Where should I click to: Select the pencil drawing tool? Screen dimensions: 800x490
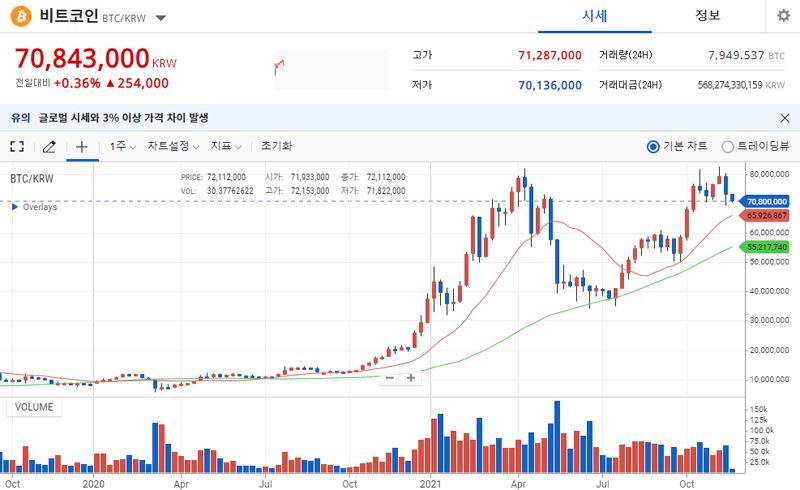49,147
